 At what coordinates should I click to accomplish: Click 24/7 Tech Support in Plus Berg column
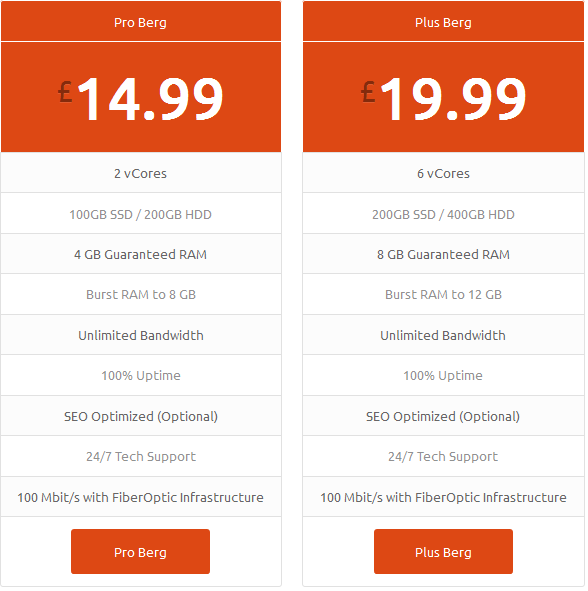pos(443,456)
